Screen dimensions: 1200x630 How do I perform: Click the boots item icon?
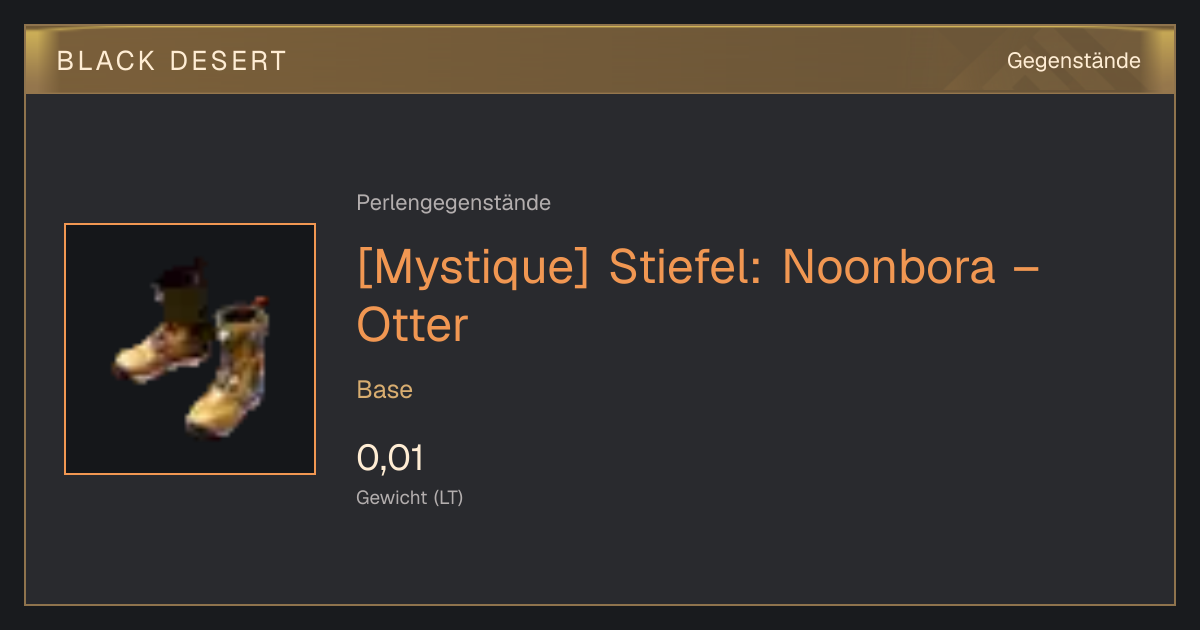pyautogui.click(x=190, y=349)
